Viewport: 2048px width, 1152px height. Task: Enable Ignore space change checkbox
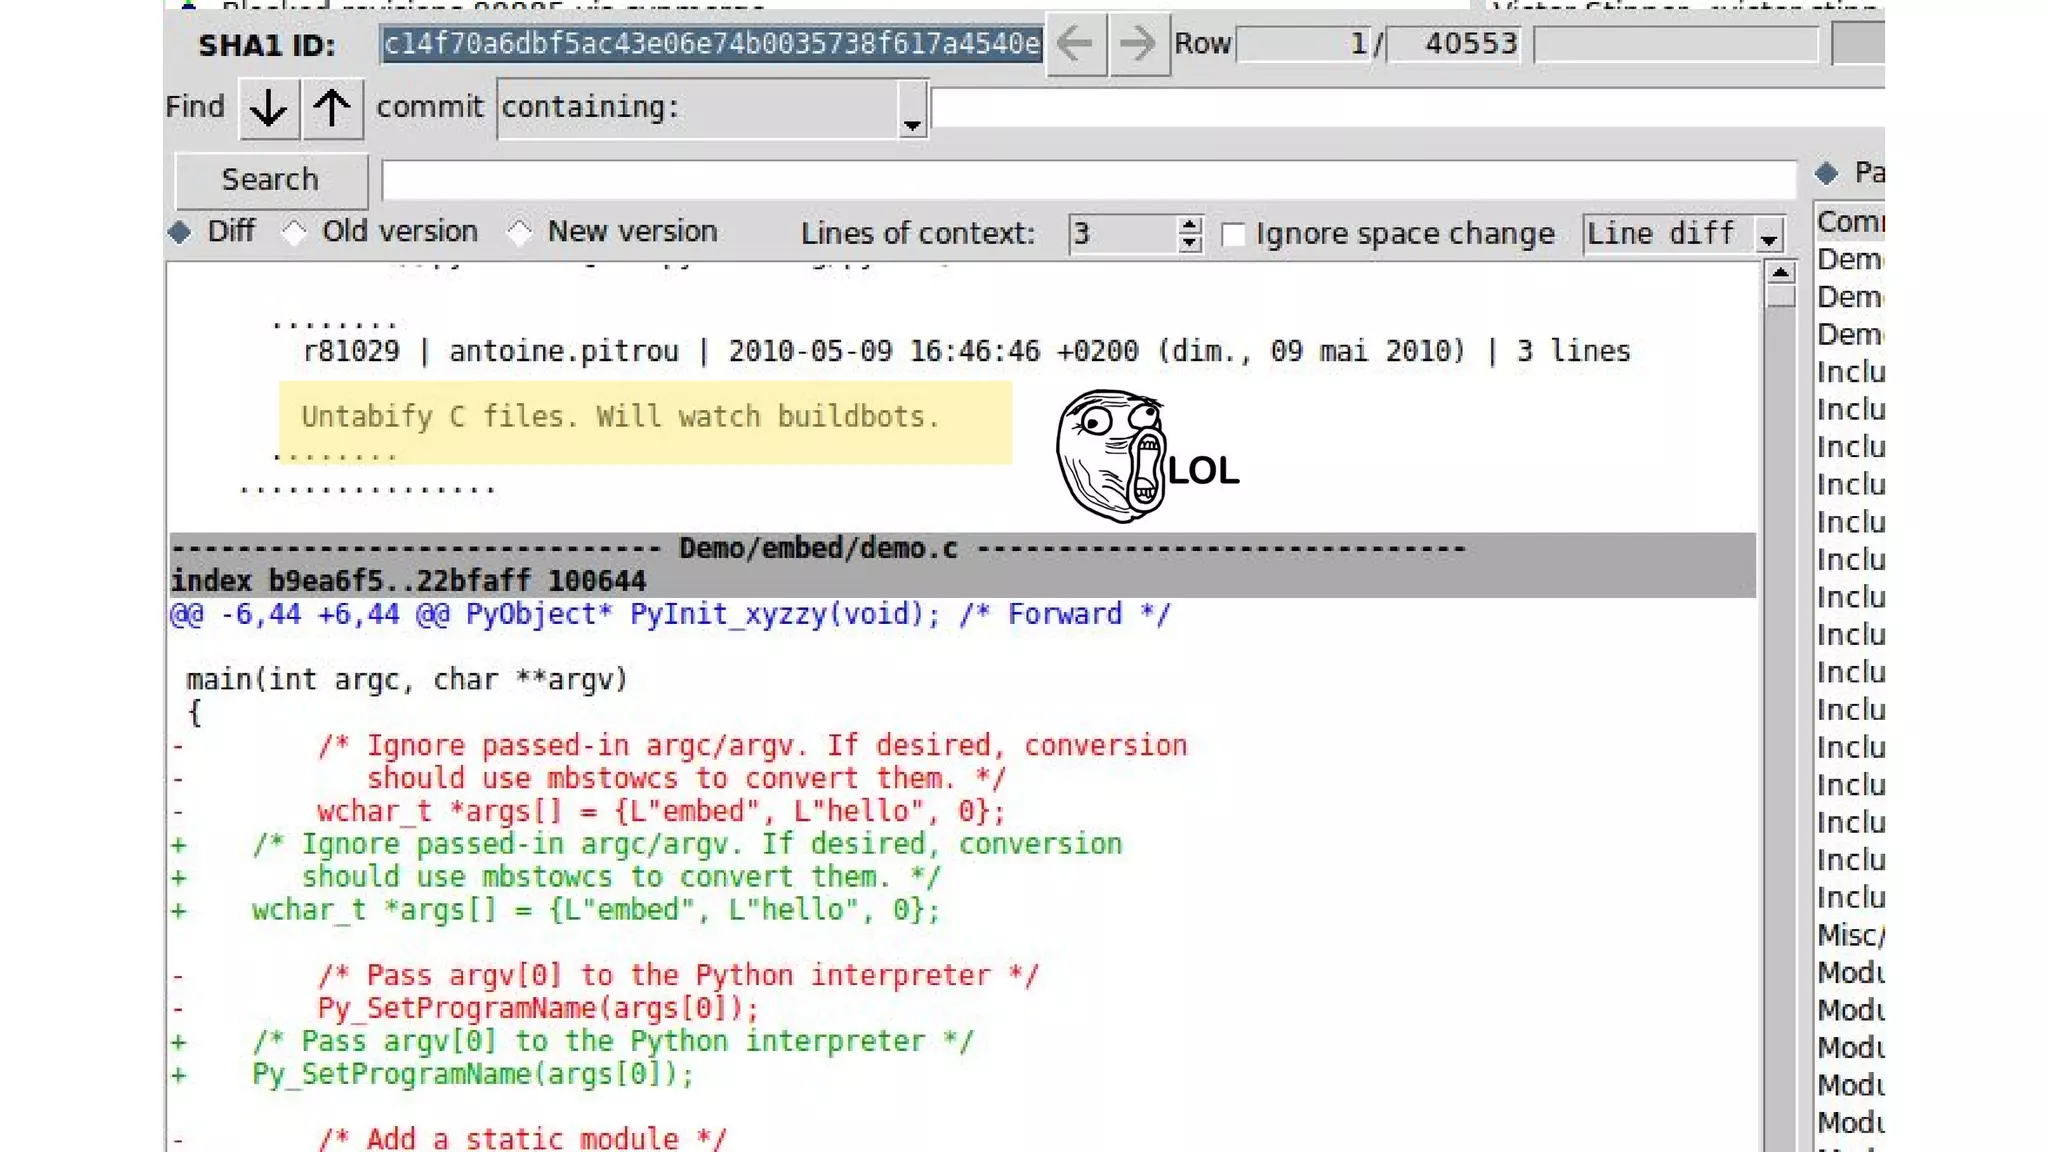[x=1234, y=235]
